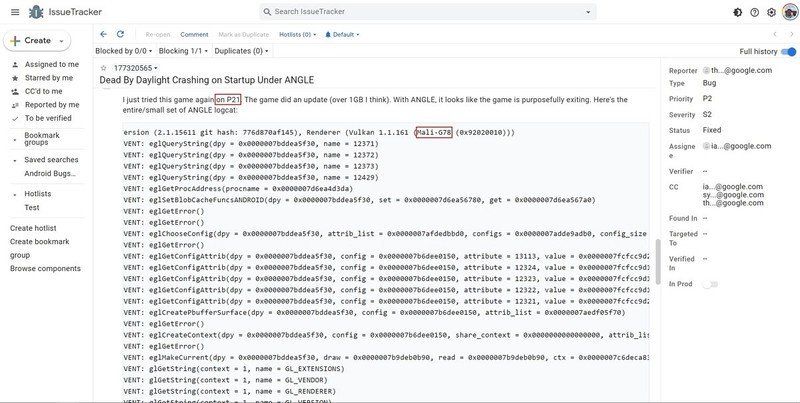
Task: Switch the dark/light theme icon
Action: point(738,12)
